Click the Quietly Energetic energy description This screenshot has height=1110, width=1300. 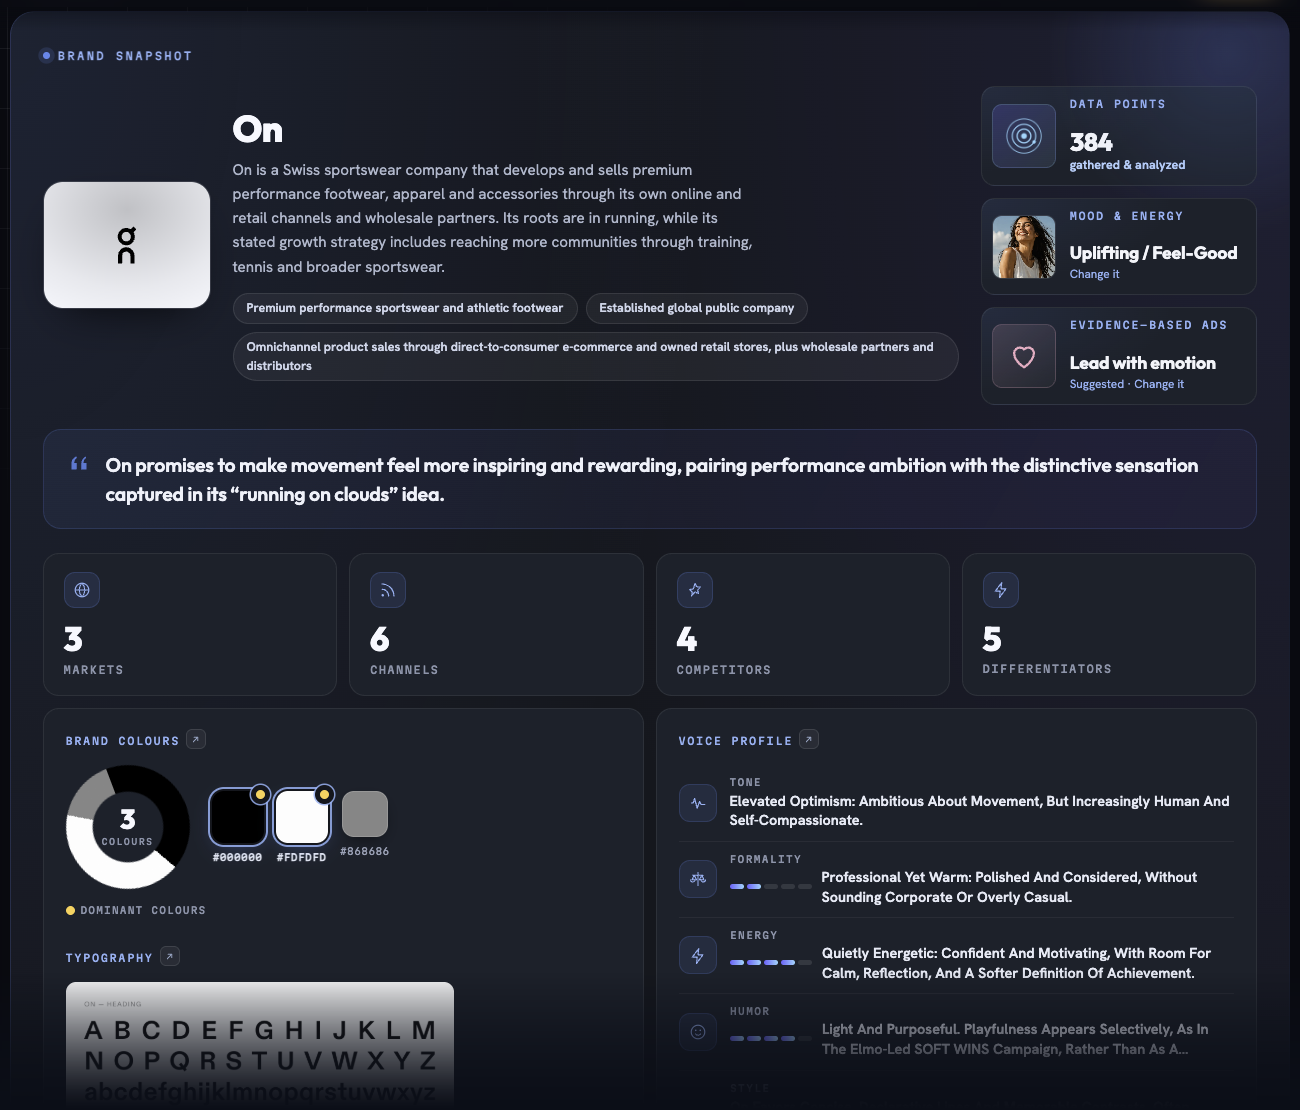1016,963
